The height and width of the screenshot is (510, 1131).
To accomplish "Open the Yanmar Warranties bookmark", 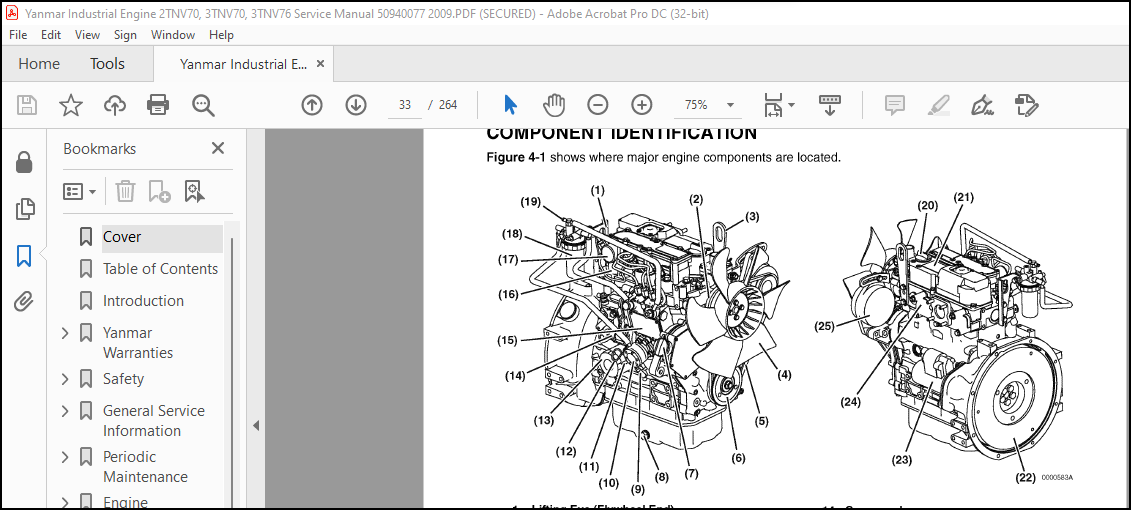I will coord(138,343).
